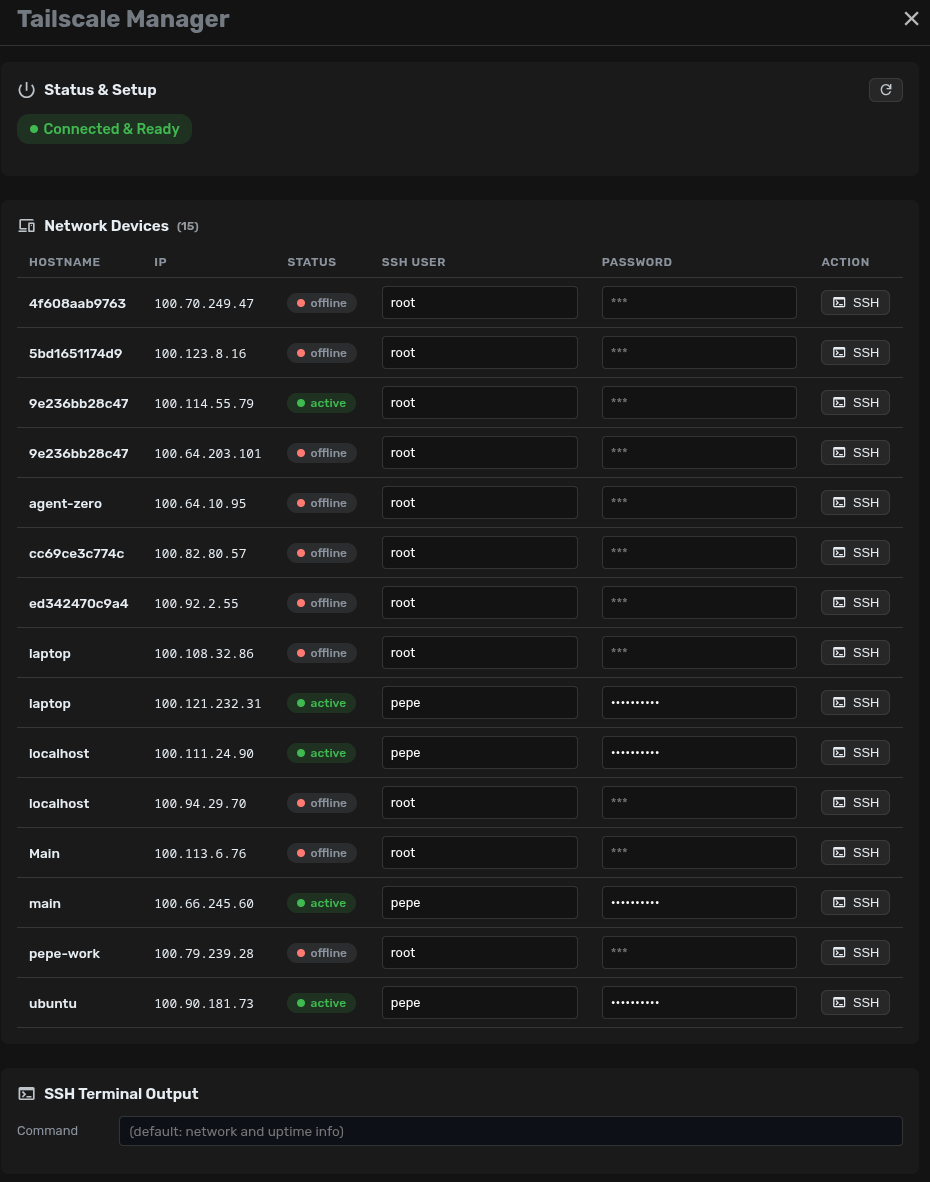Click SSH button for pepe-work
The image size is (930, 1182).
click(x=855, y=952)
